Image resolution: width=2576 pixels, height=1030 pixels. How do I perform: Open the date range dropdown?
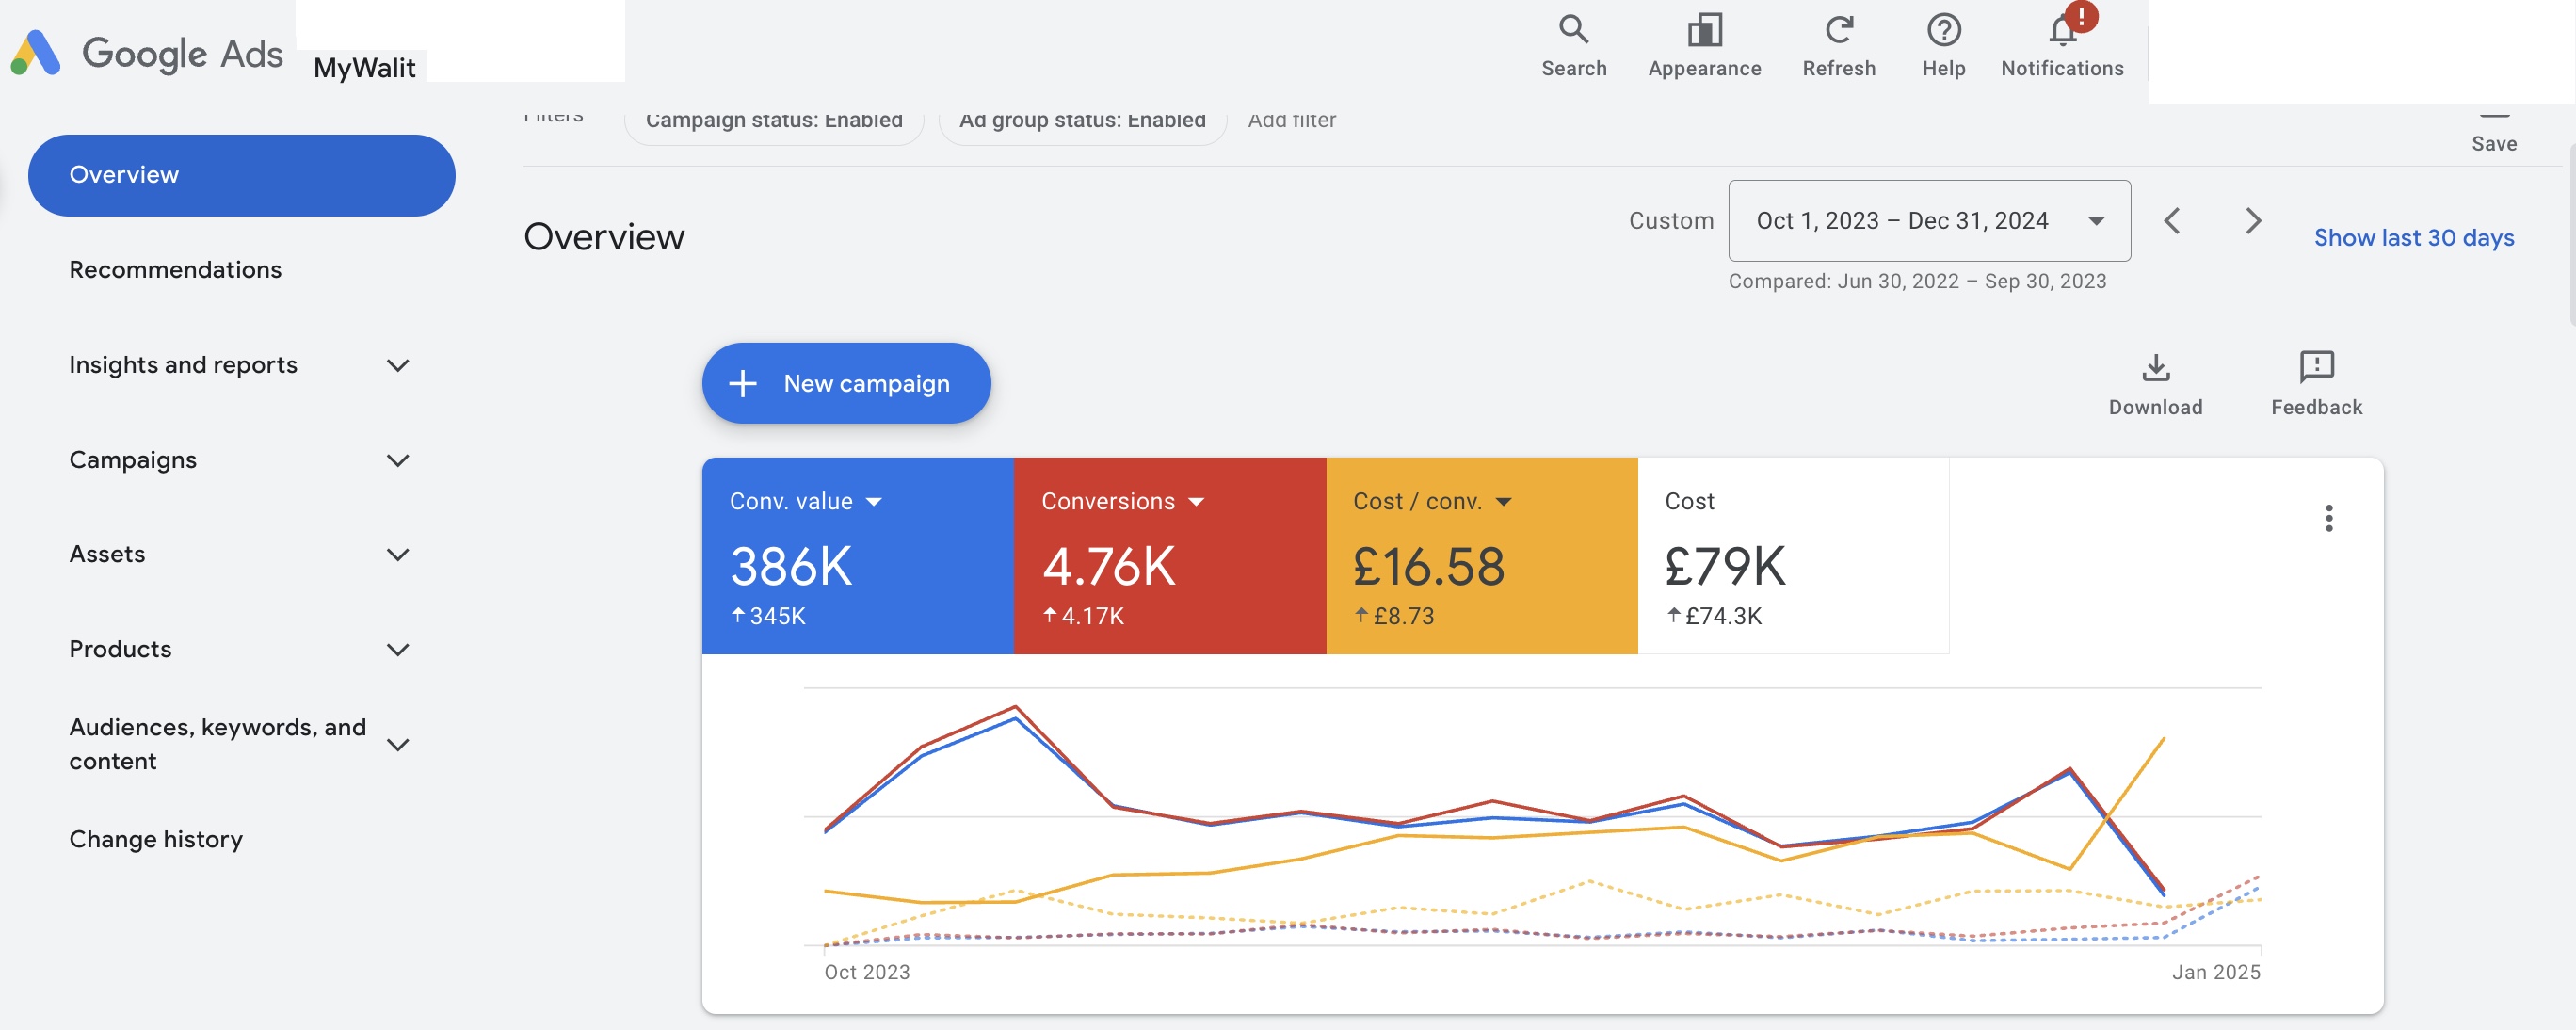click(1928, 221)
